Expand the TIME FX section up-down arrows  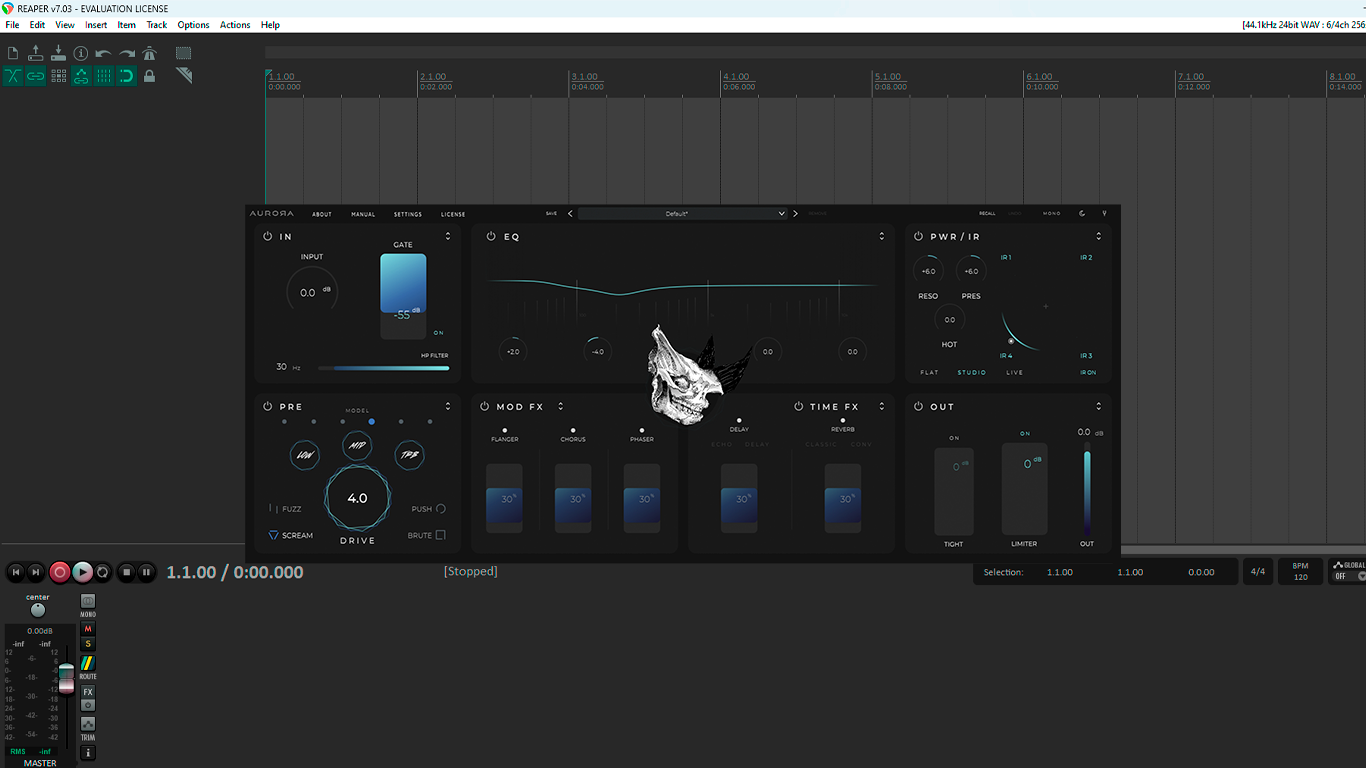point(882,407)
